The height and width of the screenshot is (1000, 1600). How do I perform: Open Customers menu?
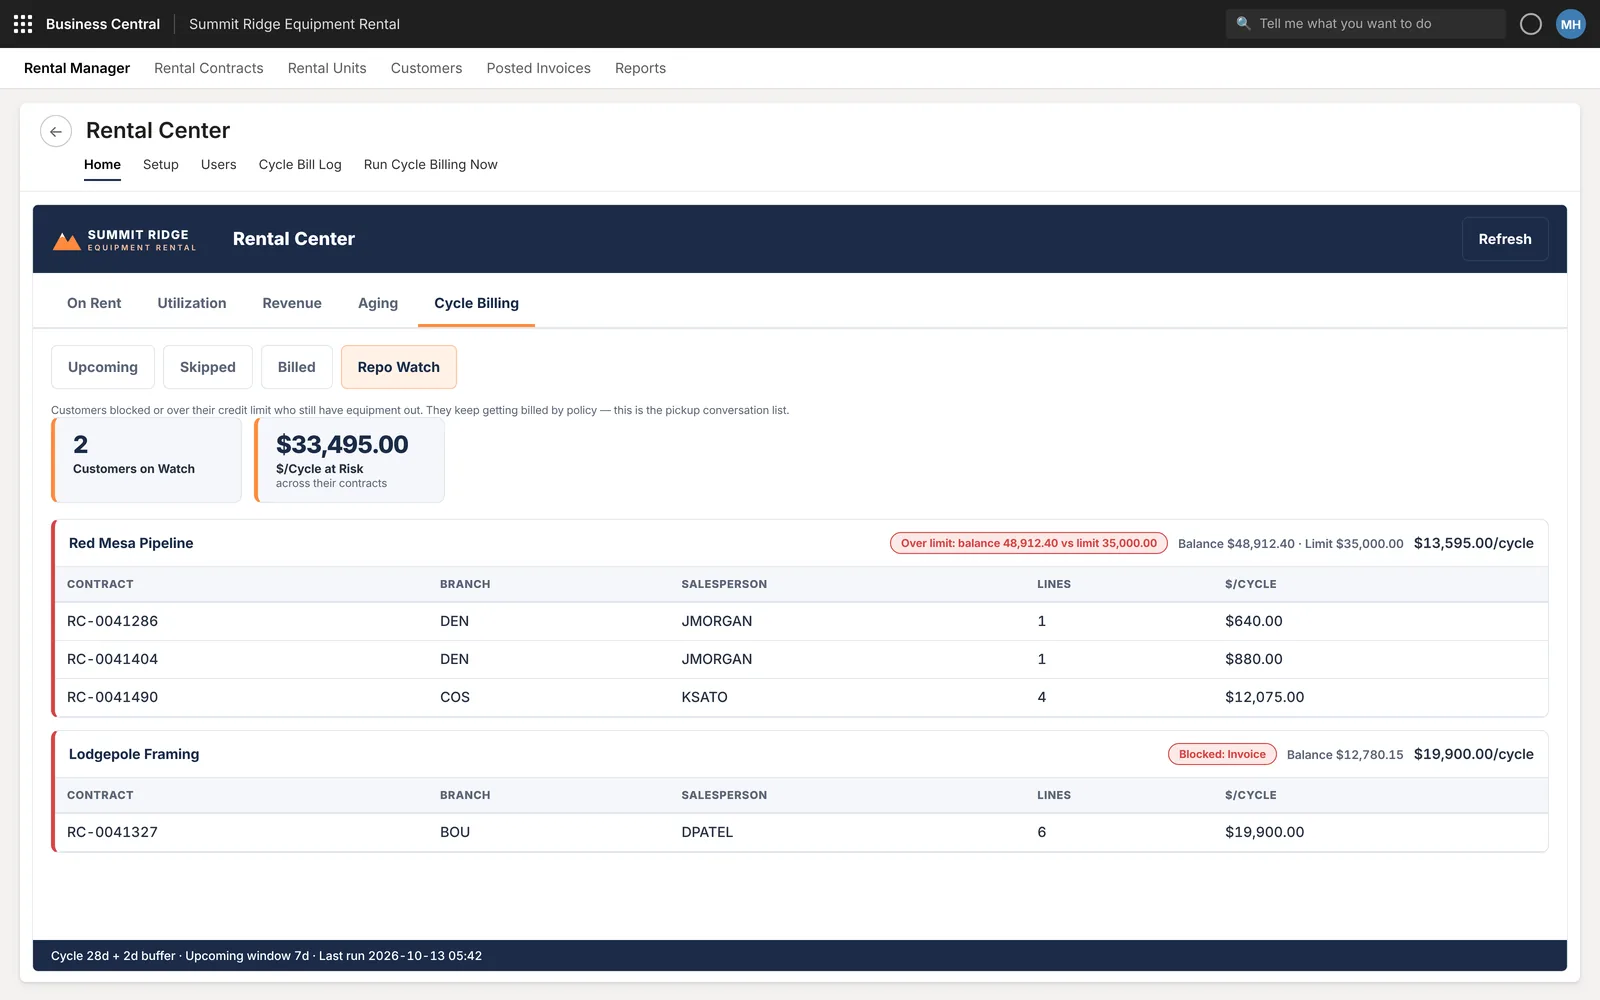coord(427,68)
